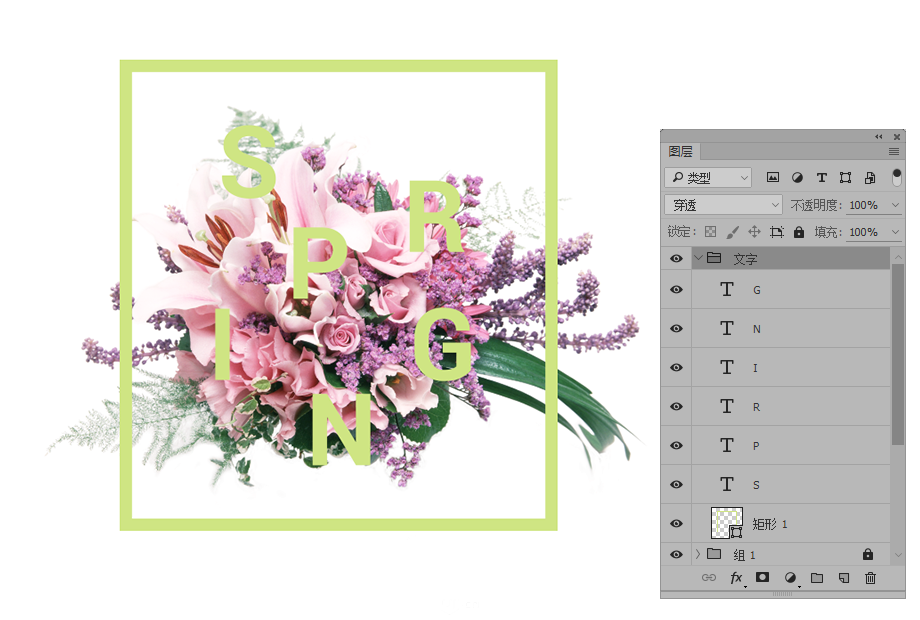
Task: Hide the G text layer
Action: pyautogui.click(x=676, y=290)
